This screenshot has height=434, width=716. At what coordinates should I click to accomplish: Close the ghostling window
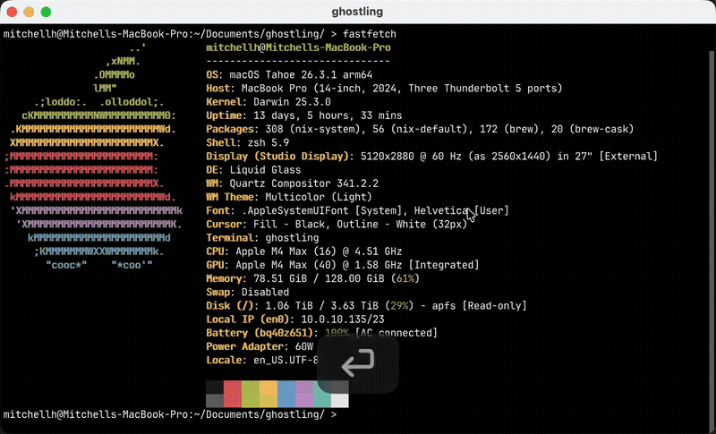12,12
